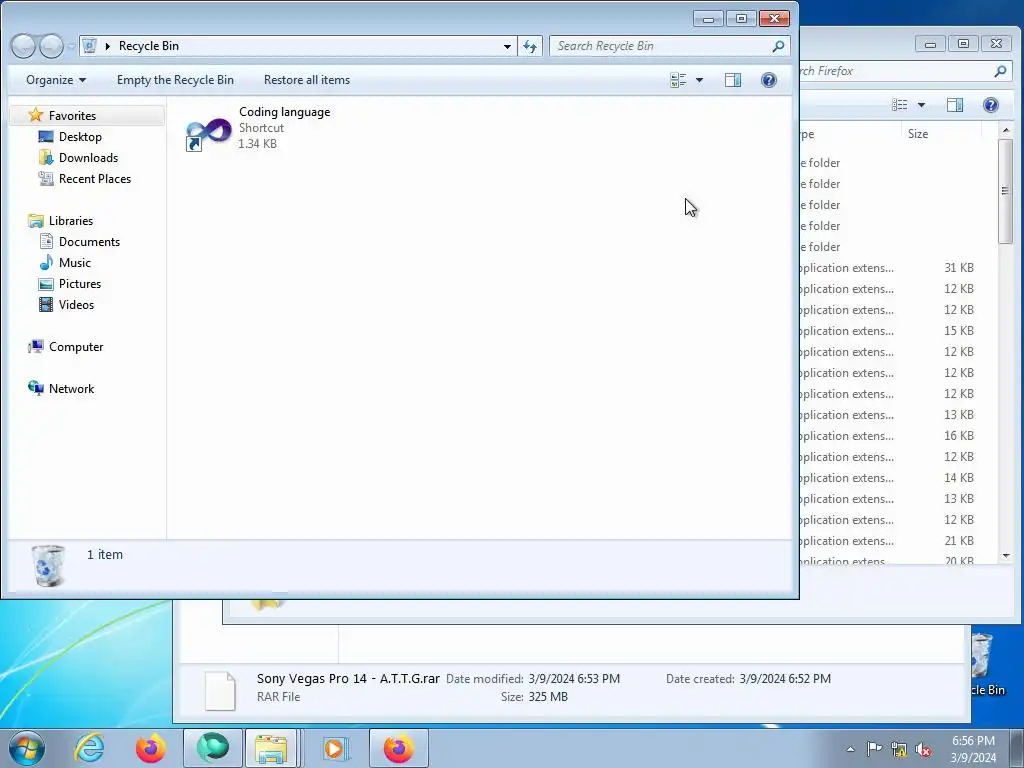Expand the breadcrumb arrow before Recycle Bin
This screenshot has height=768, width=1024.
pos(108,46)
